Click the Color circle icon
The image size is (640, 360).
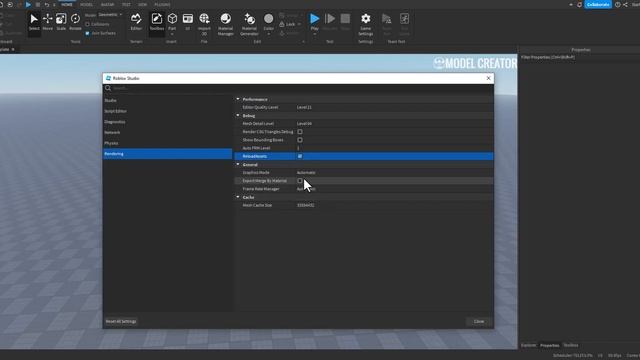click(x=269, y=19)
